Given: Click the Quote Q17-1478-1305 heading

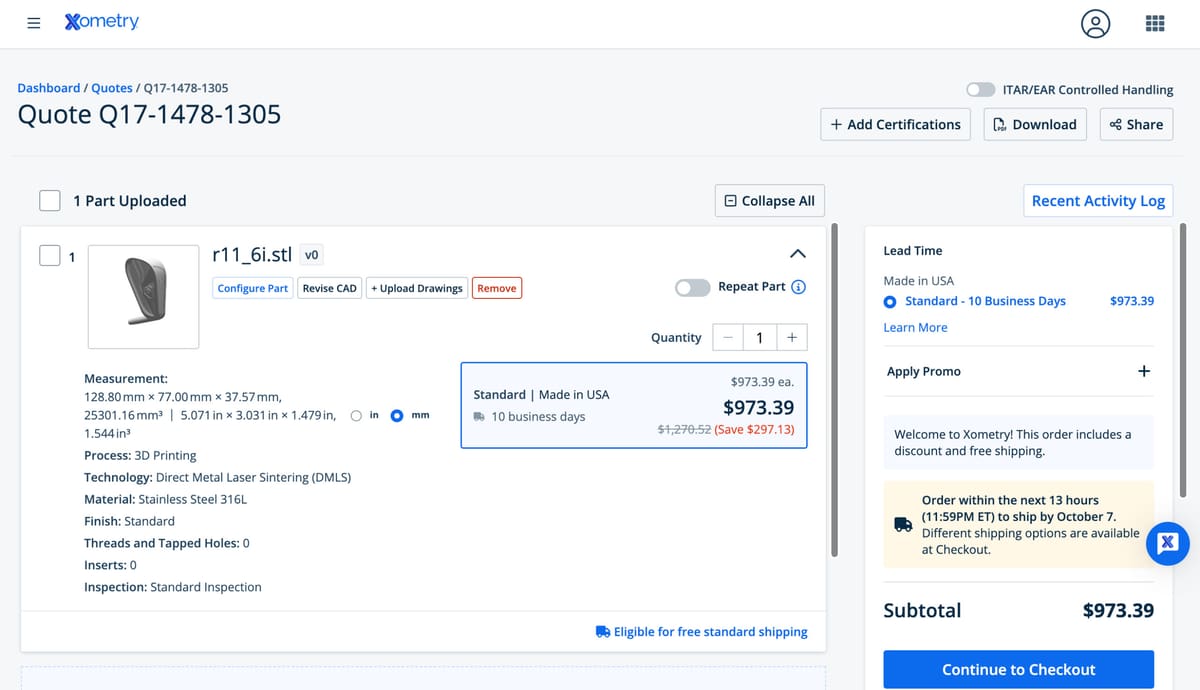Looking at the screenshot, I should tap(149, 114).
